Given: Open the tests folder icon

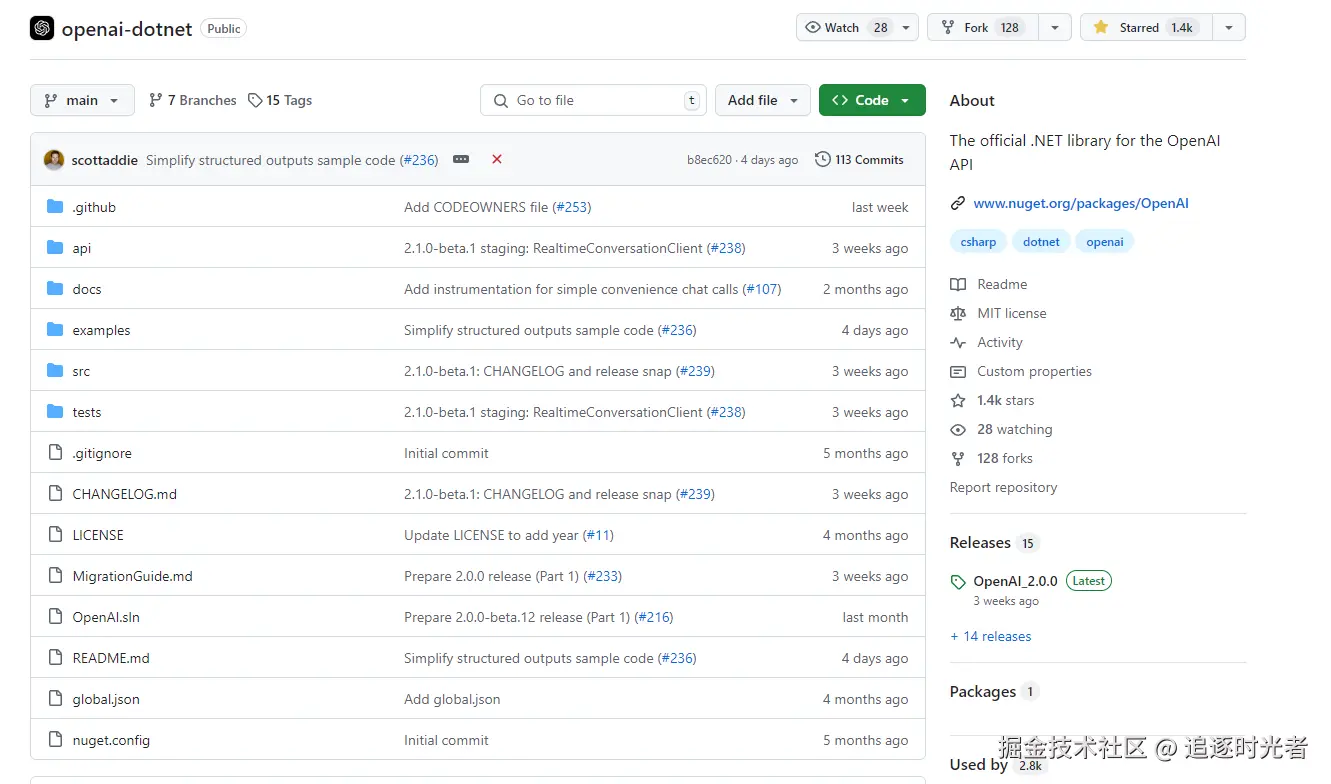Looking at the screenshot, I should tap(55, 412).
